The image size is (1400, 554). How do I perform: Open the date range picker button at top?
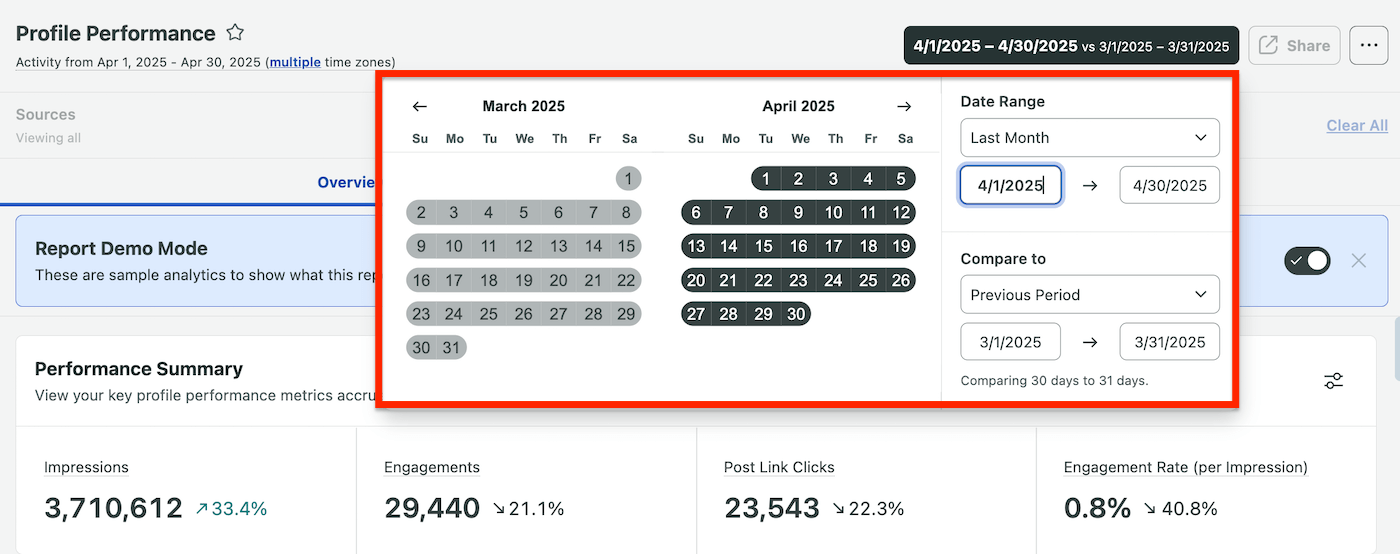pyautogui.click(x=1071, y=45)
